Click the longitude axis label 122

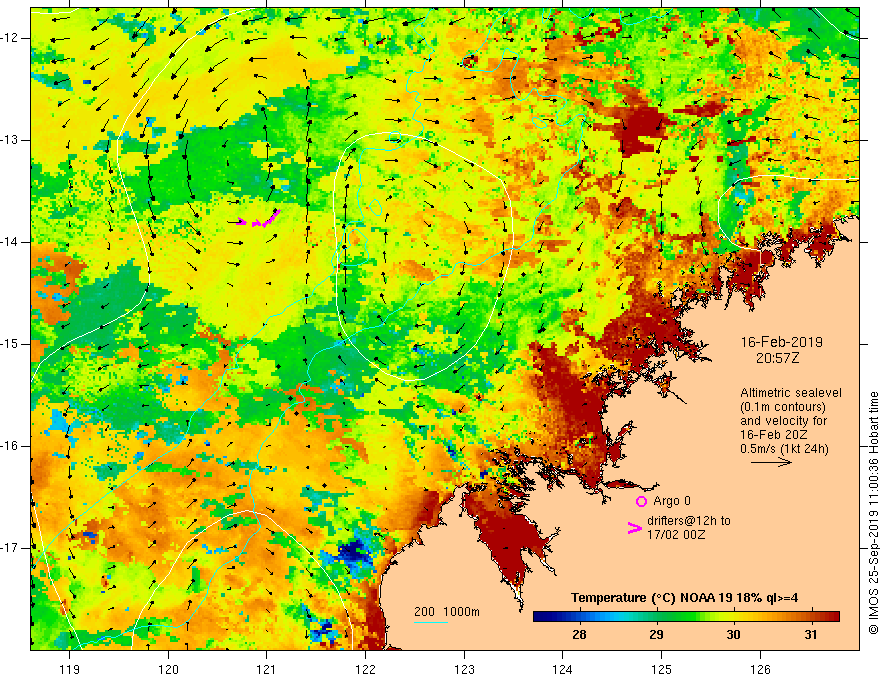(x=365, y=669)
